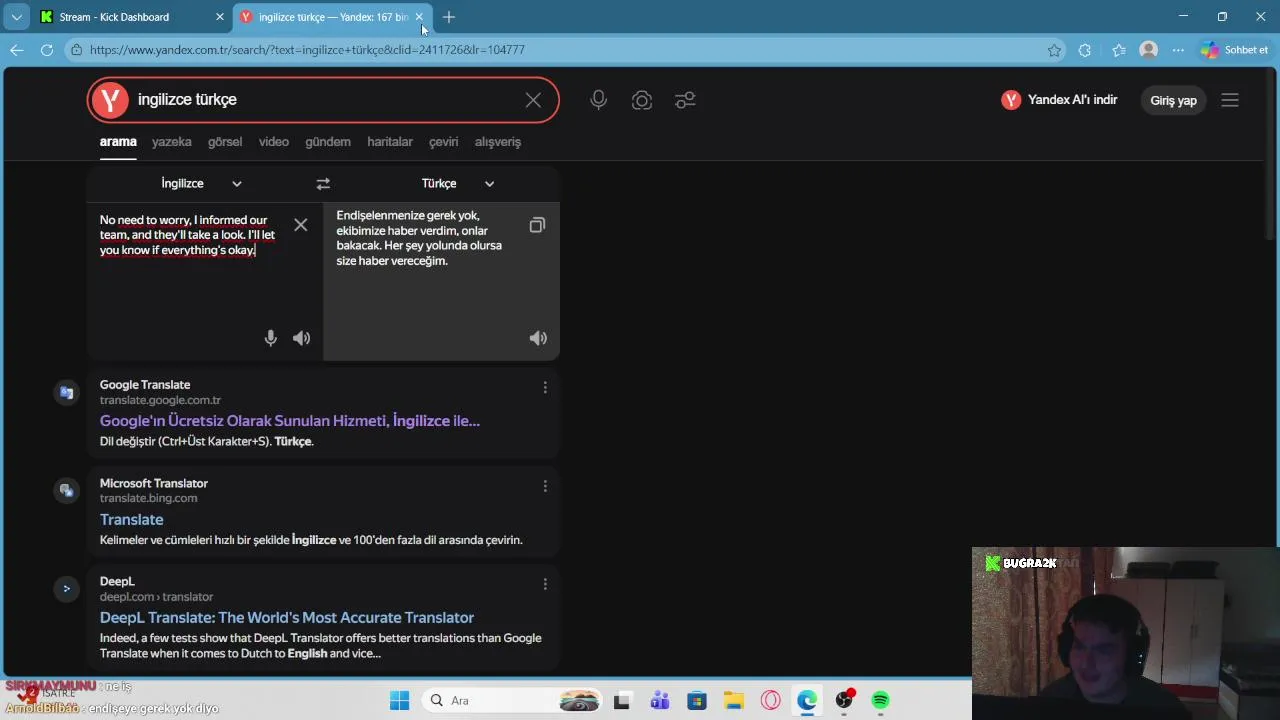The width and height of the screenshot is (1280, 720).
Task: Listen to the English source text
Action: click(301, 338)
